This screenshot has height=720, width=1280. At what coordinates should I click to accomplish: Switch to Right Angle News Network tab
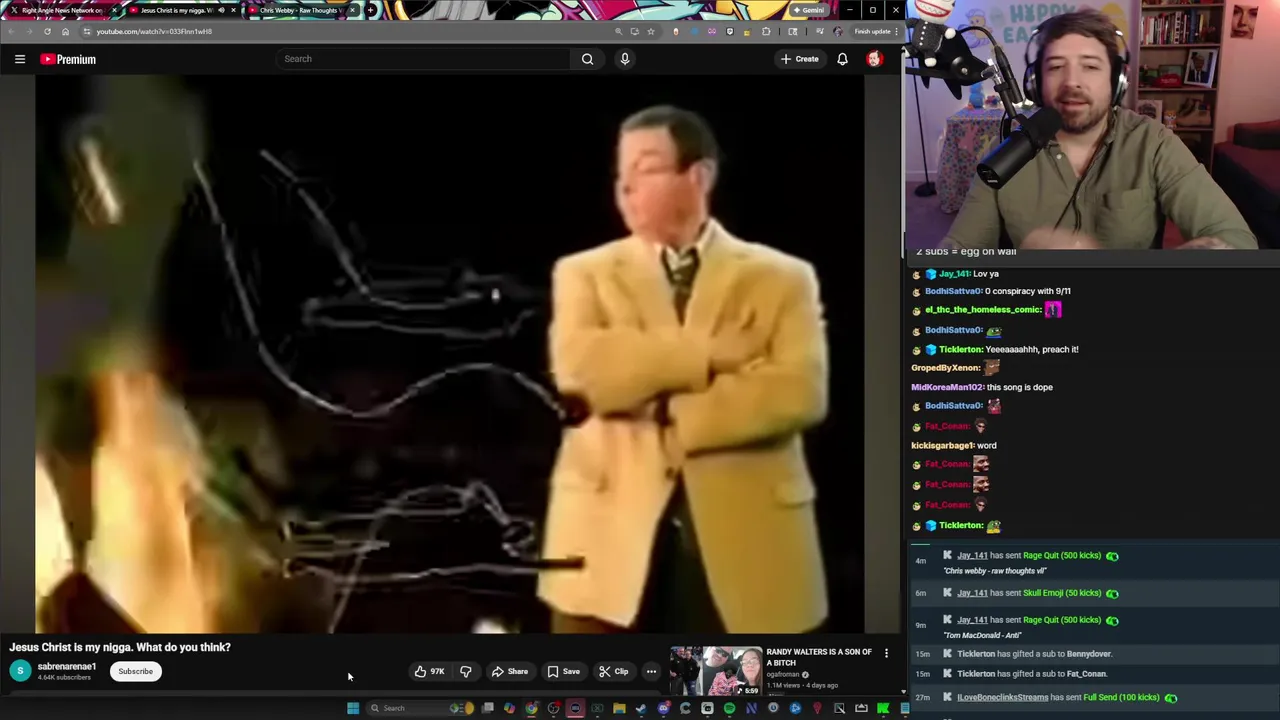63,10
